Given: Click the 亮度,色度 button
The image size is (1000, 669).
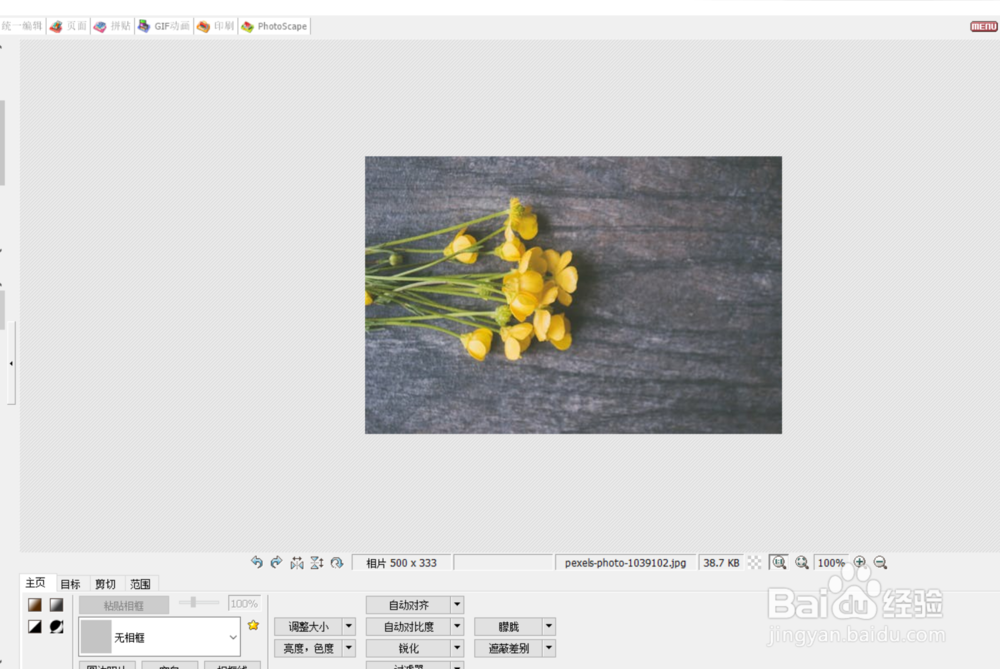Looking at the screenshot, I should (x=309, y=649).
